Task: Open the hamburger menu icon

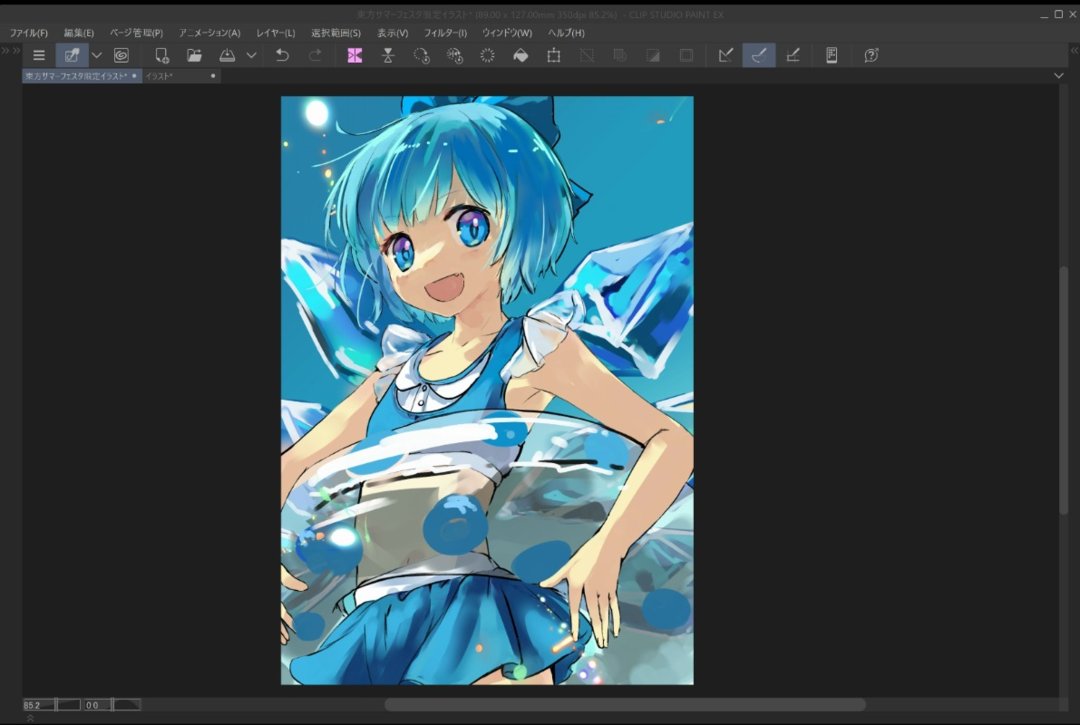Action: tap(39, 55)
